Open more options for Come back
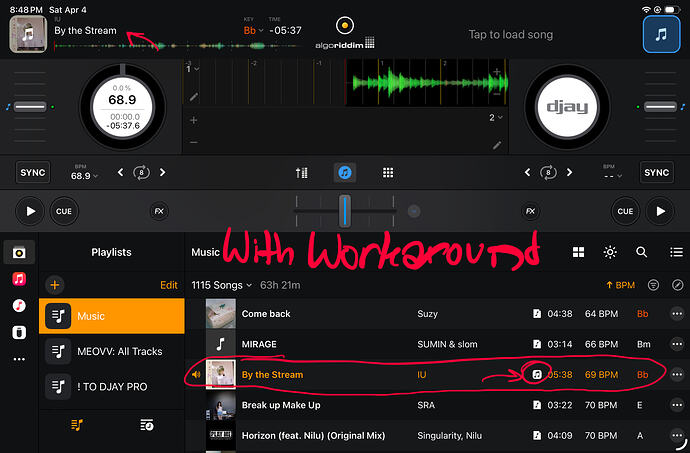The height and width of the screenshot is (453, 690). coord(677,314)
